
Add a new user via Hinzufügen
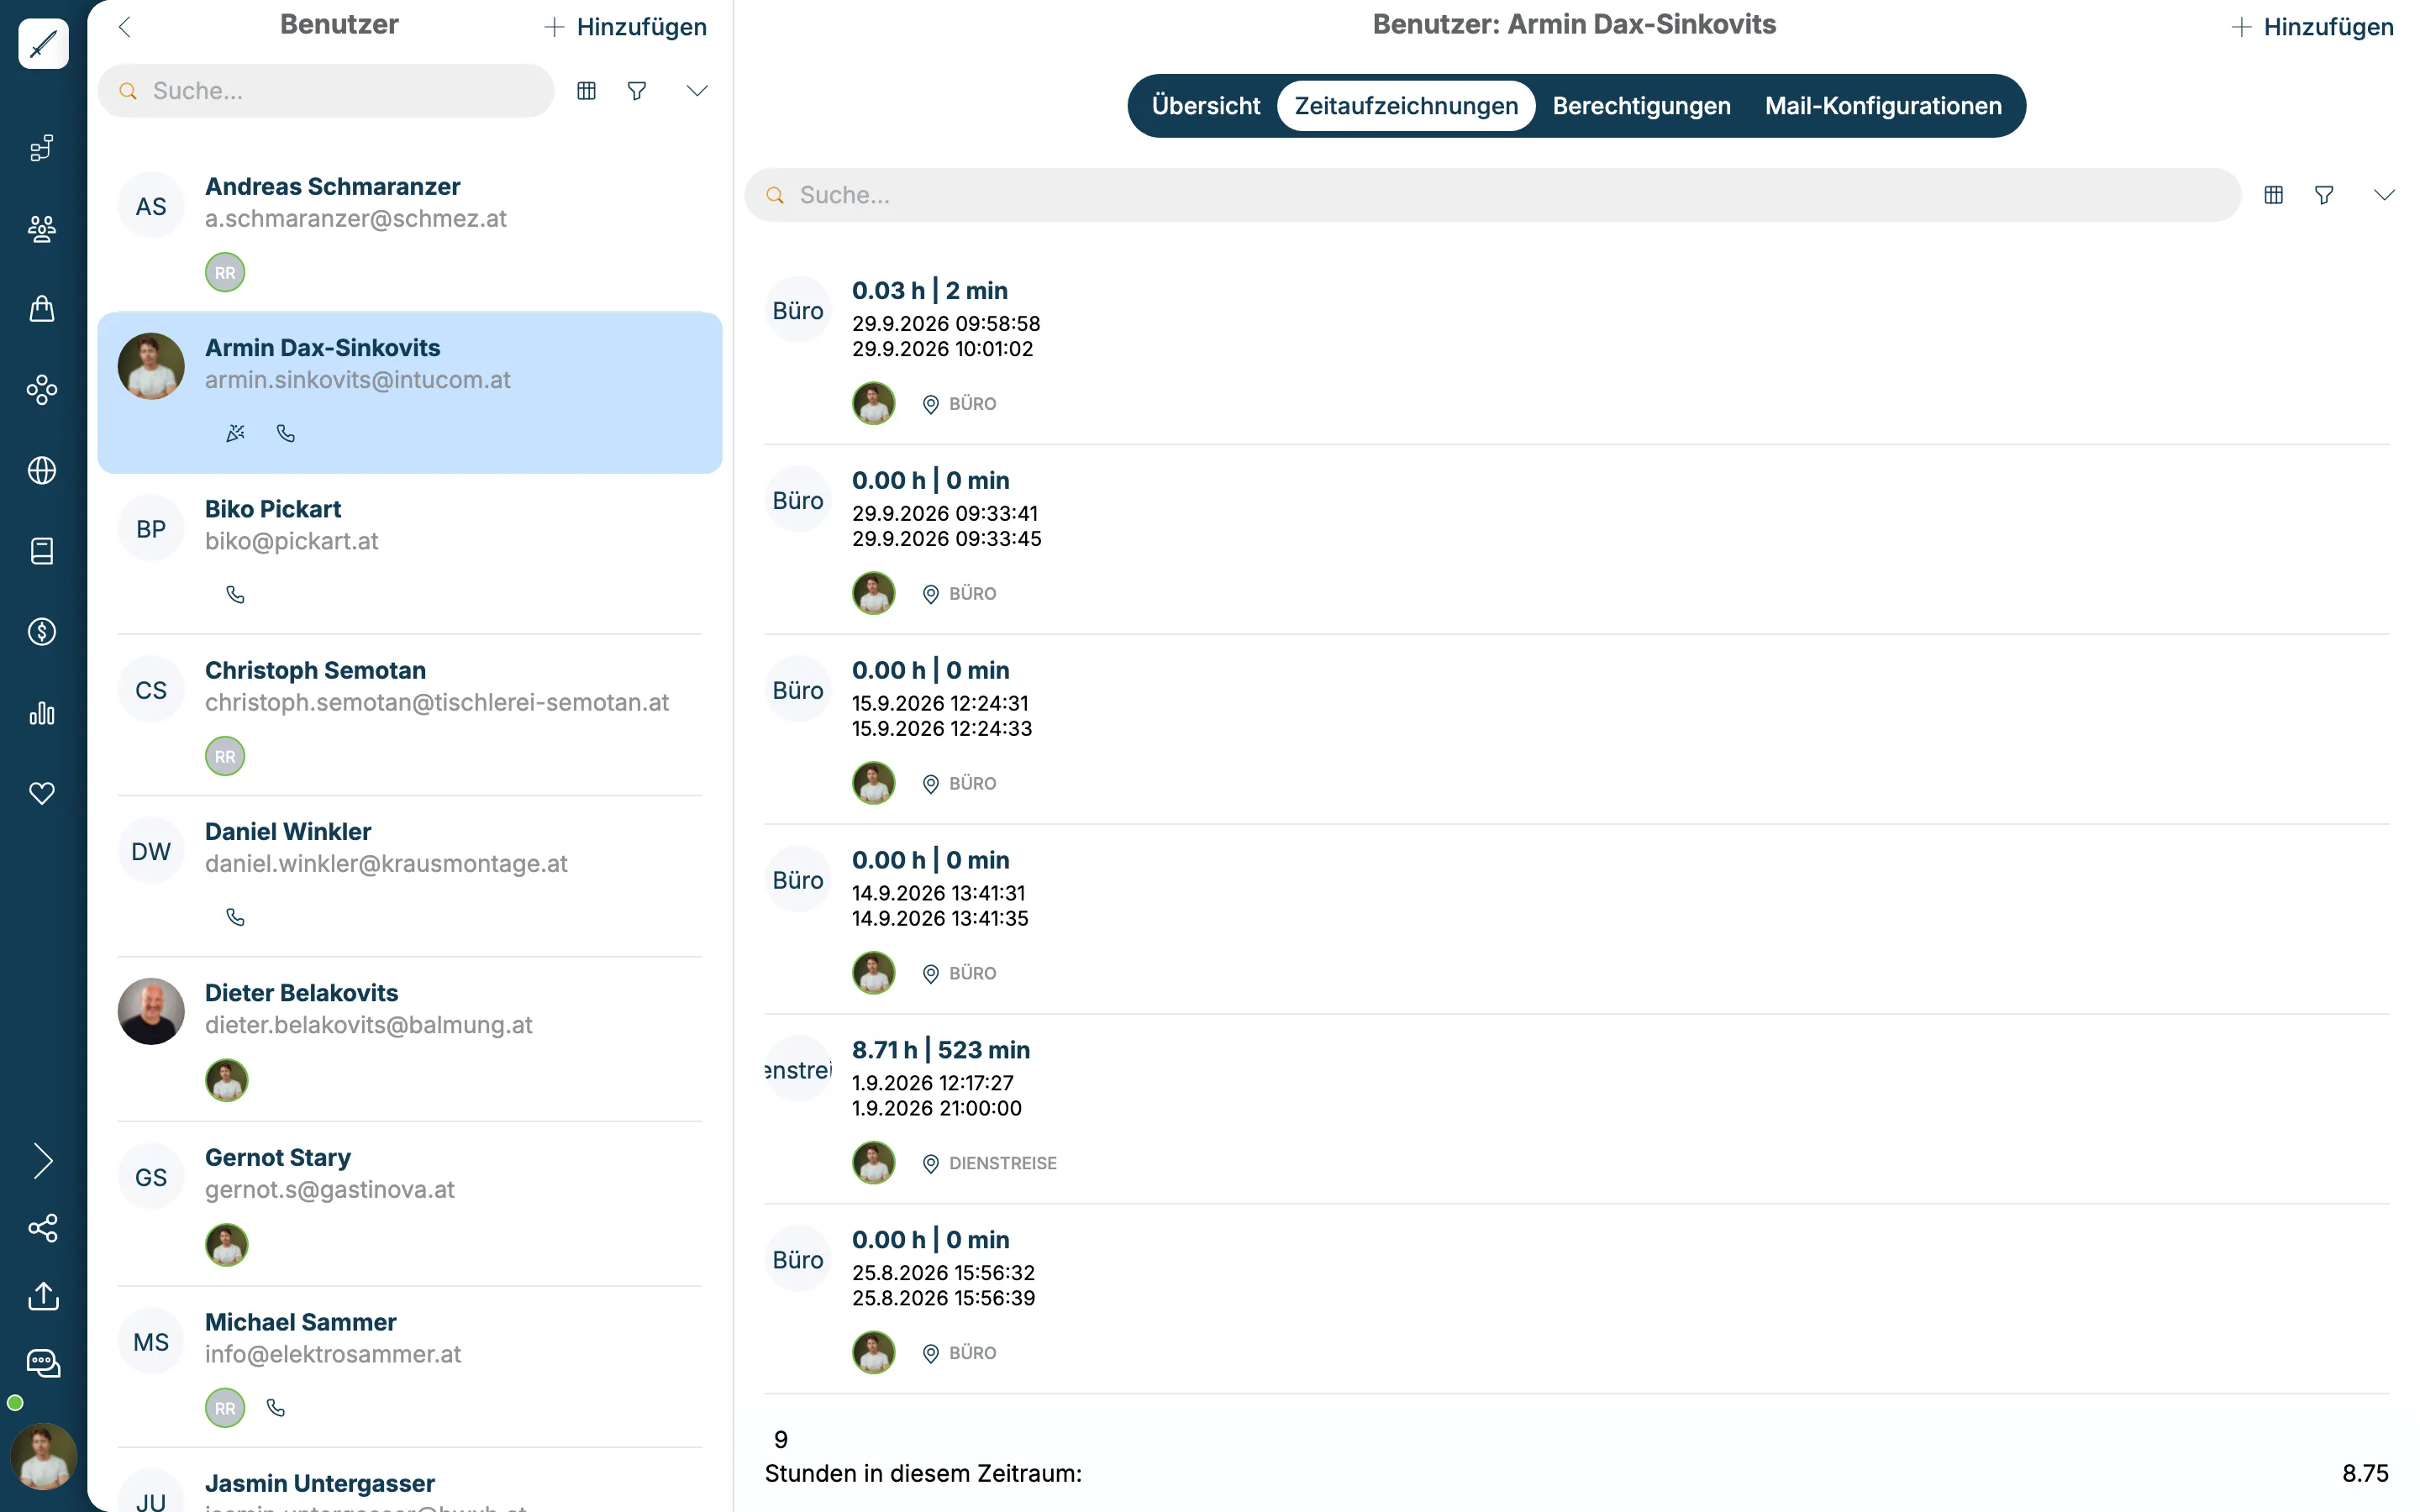click(x=625, y=27)
